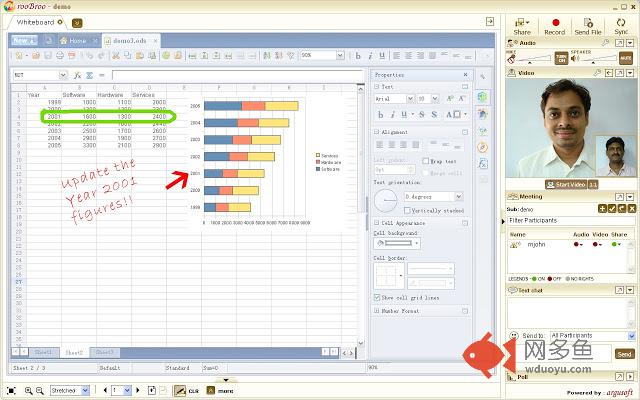640x400 pixels.
Task: Switch to Sheet1 tab
Action: click(x=43, y=352)
